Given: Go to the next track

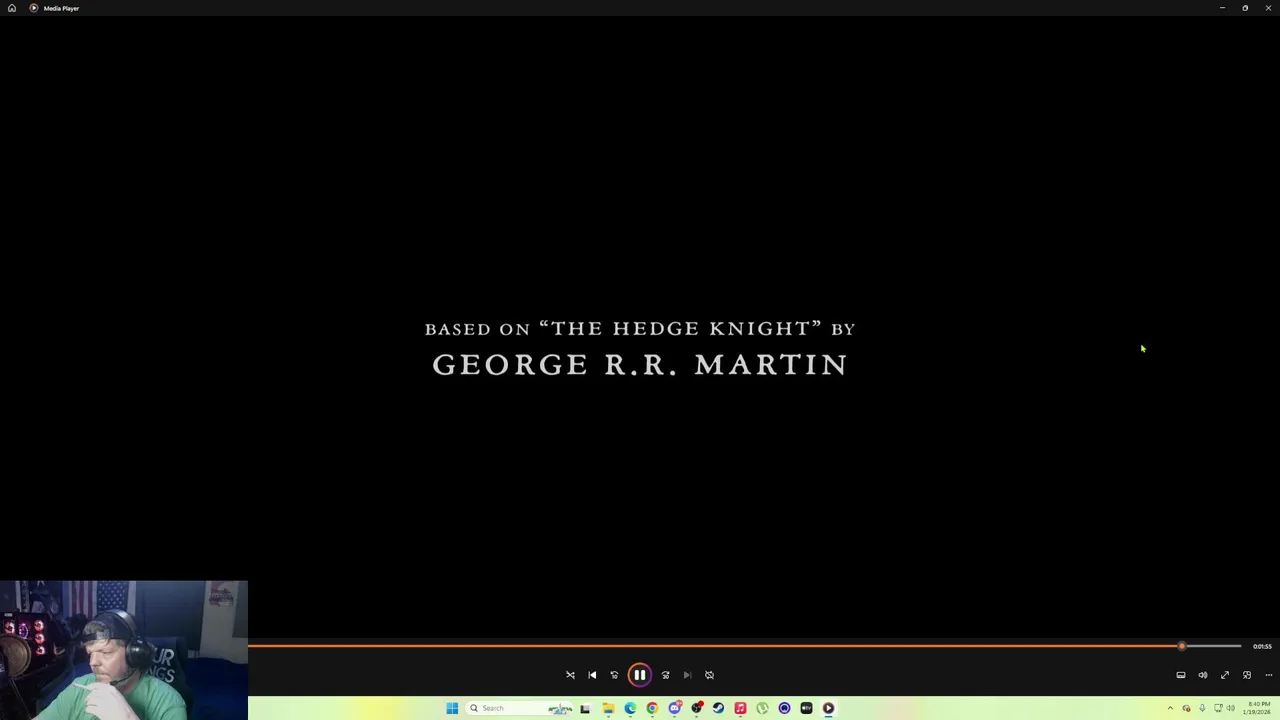Looking at the screenshot, I should [687, 675].
